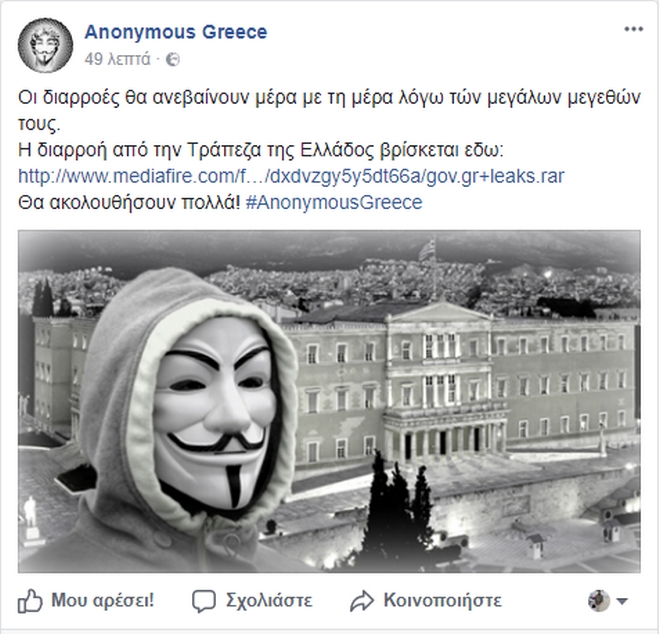Click the Anonymous Greece page name

click(x=176, y=32)
